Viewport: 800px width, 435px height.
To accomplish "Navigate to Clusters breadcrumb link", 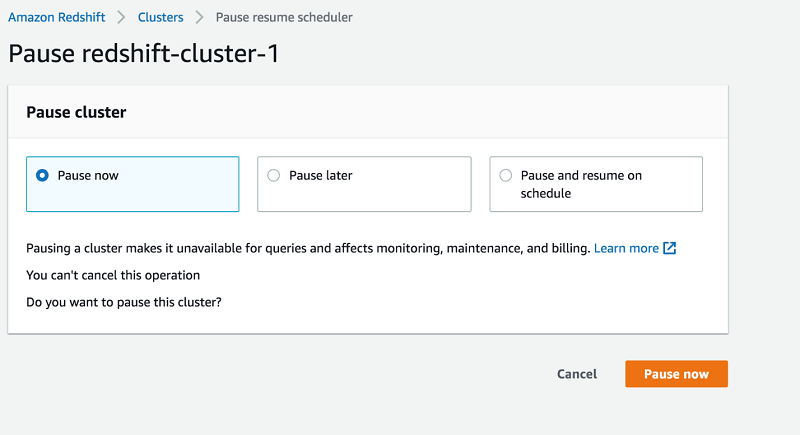I will tap(161, 18).
